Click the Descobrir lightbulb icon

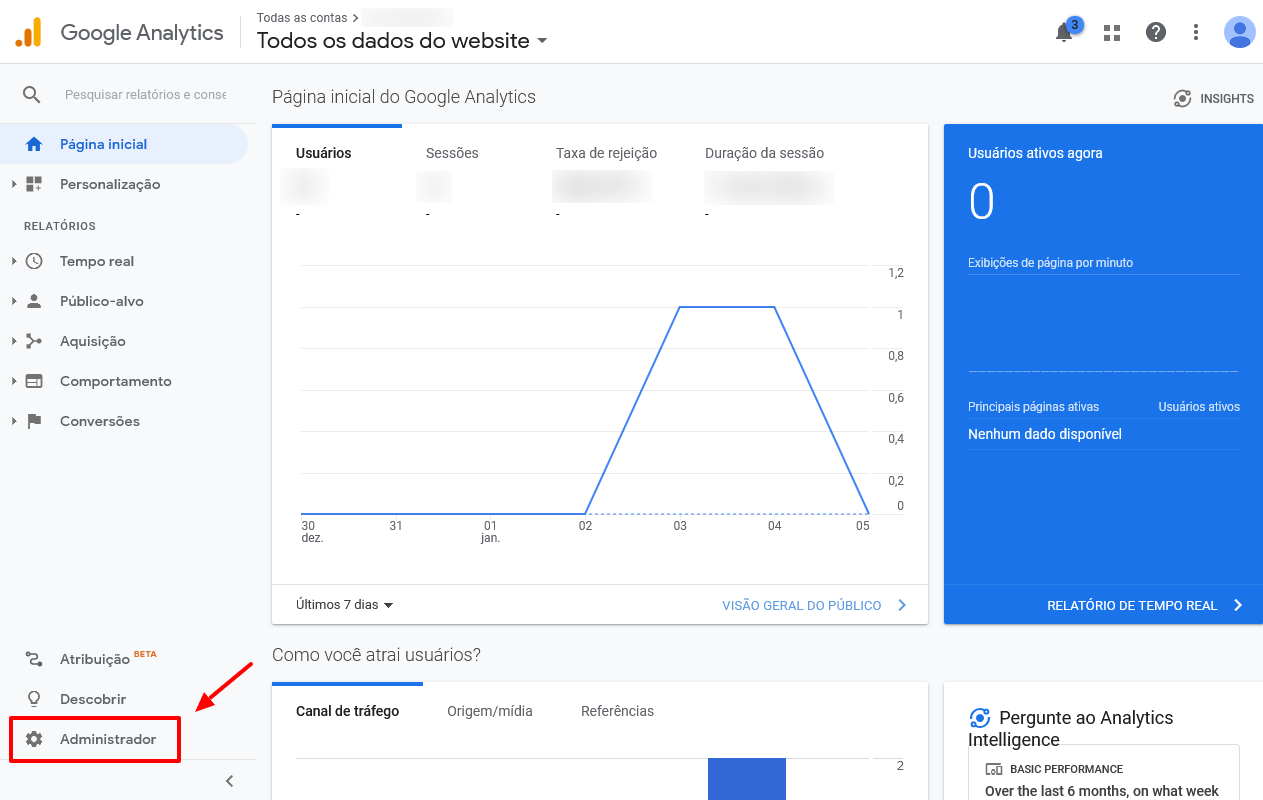34,699
